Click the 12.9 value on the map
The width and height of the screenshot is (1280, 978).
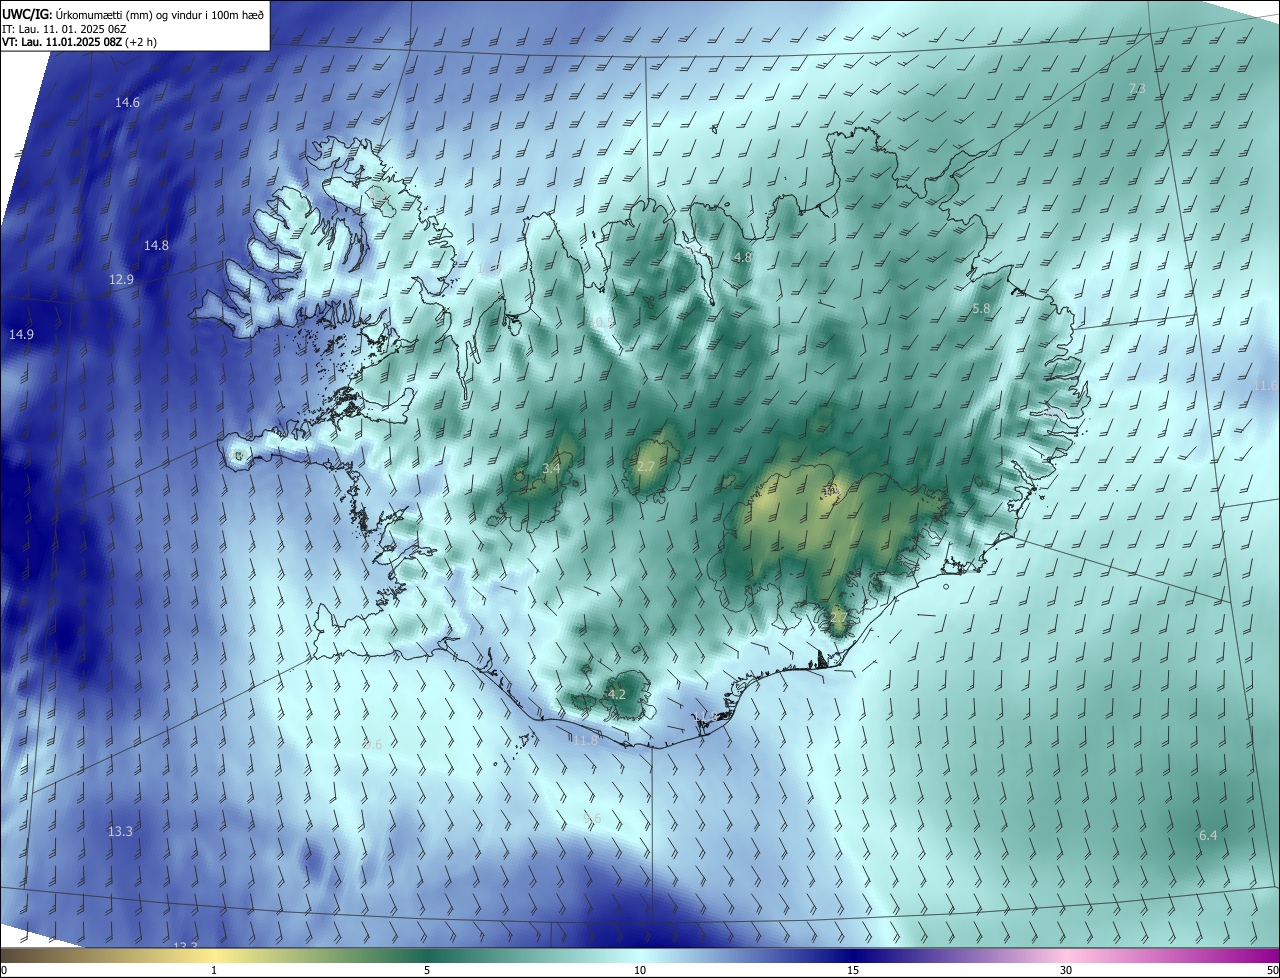(x=121, y=280)
